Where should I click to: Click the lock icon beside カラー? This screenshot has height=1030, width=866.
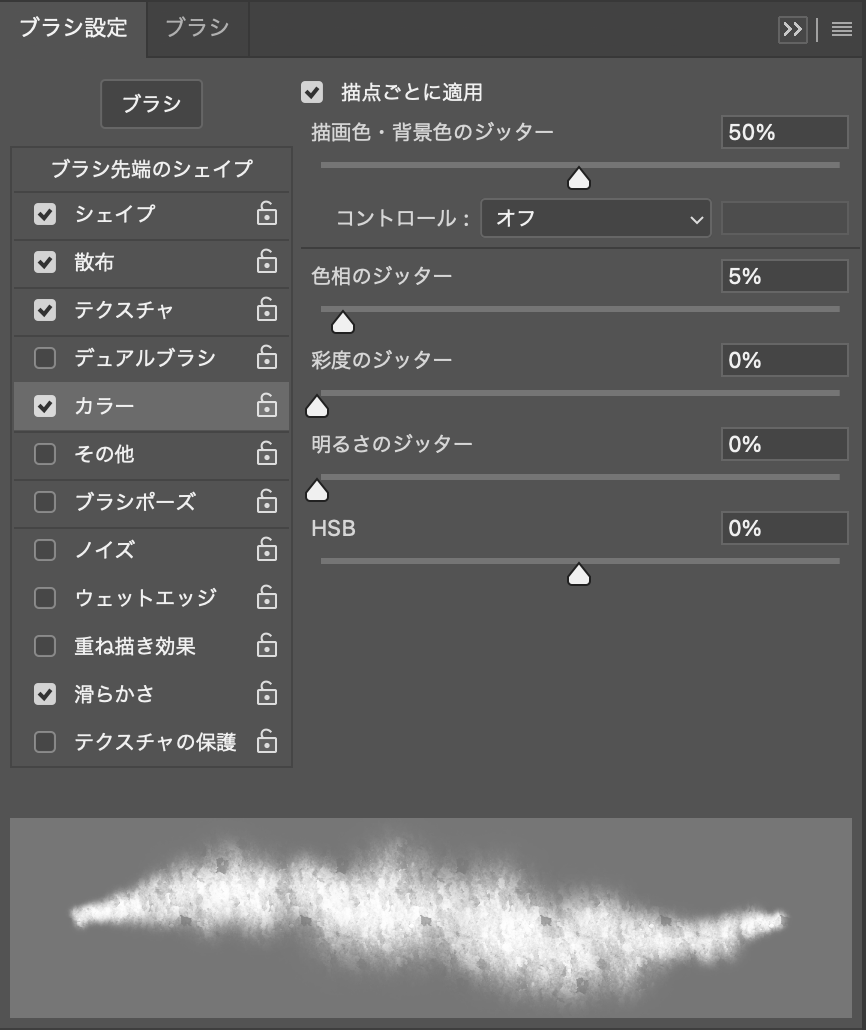click(x=266, y=406)
